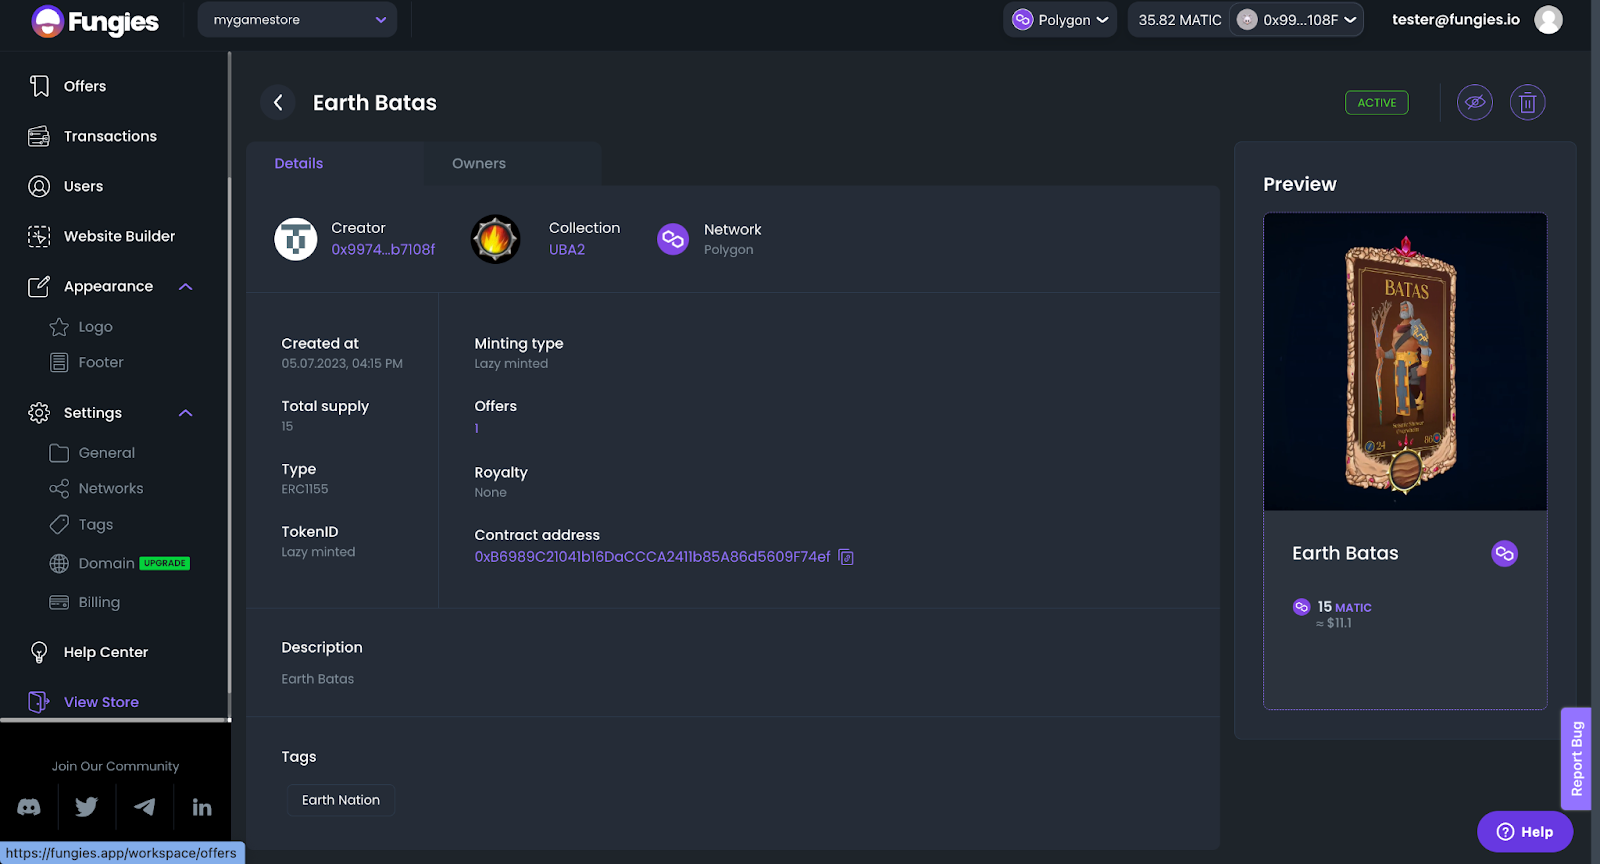
Task: Click the back arrow beside Earth Batas
Action: pos(278,102)
